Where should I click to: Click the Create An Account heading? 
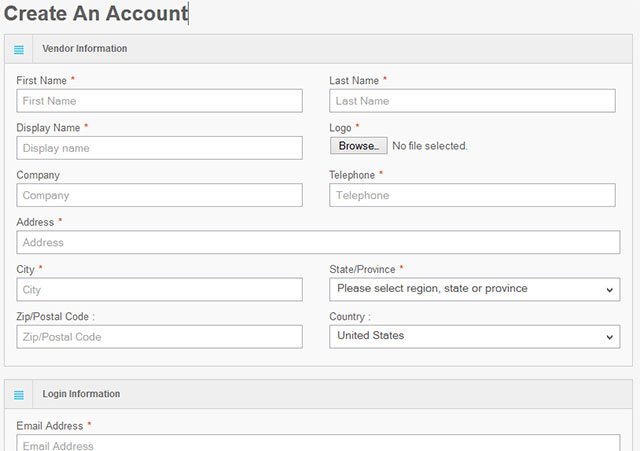coord(96,13)
